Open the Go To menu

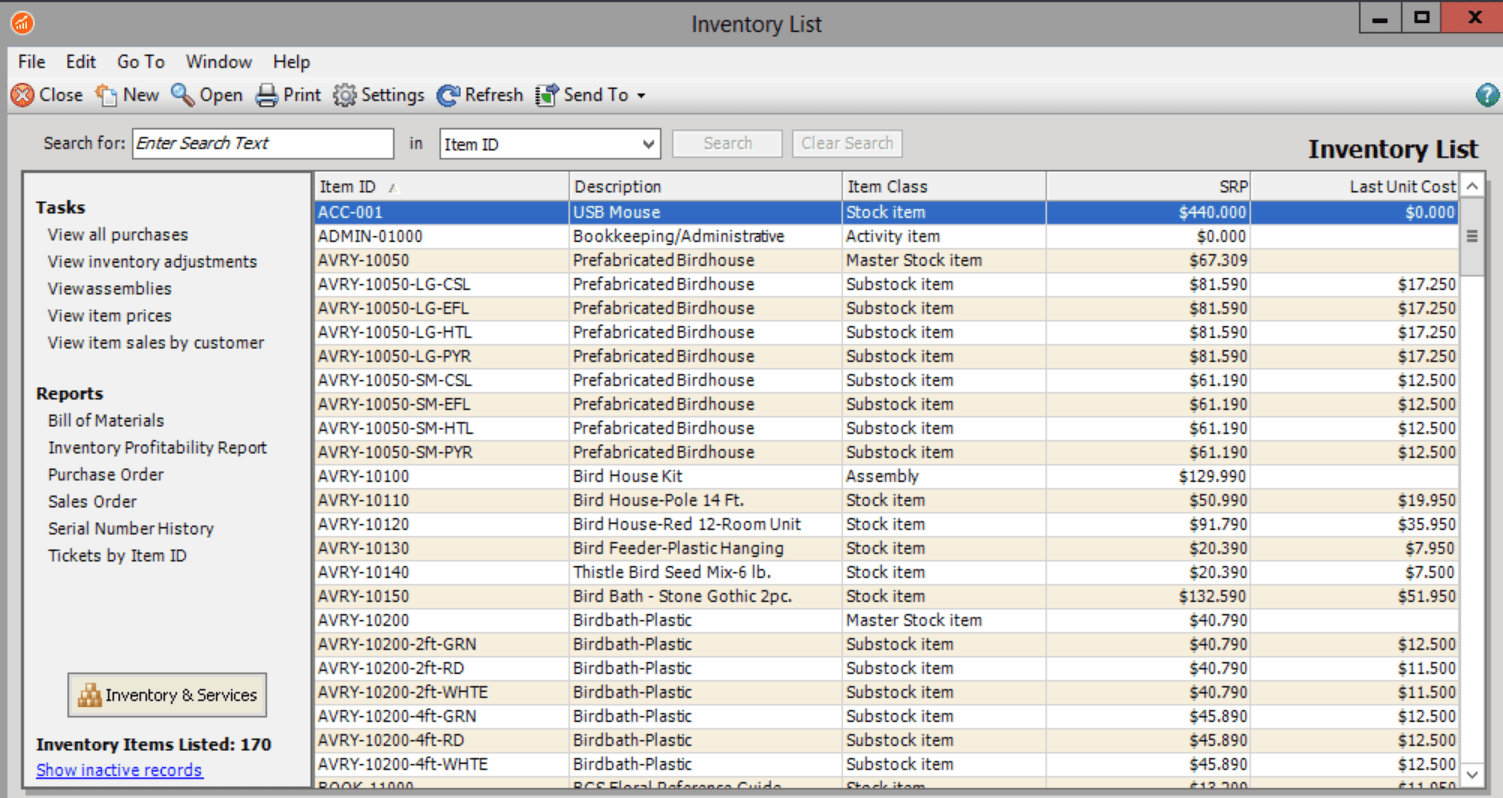pos(141,62)
